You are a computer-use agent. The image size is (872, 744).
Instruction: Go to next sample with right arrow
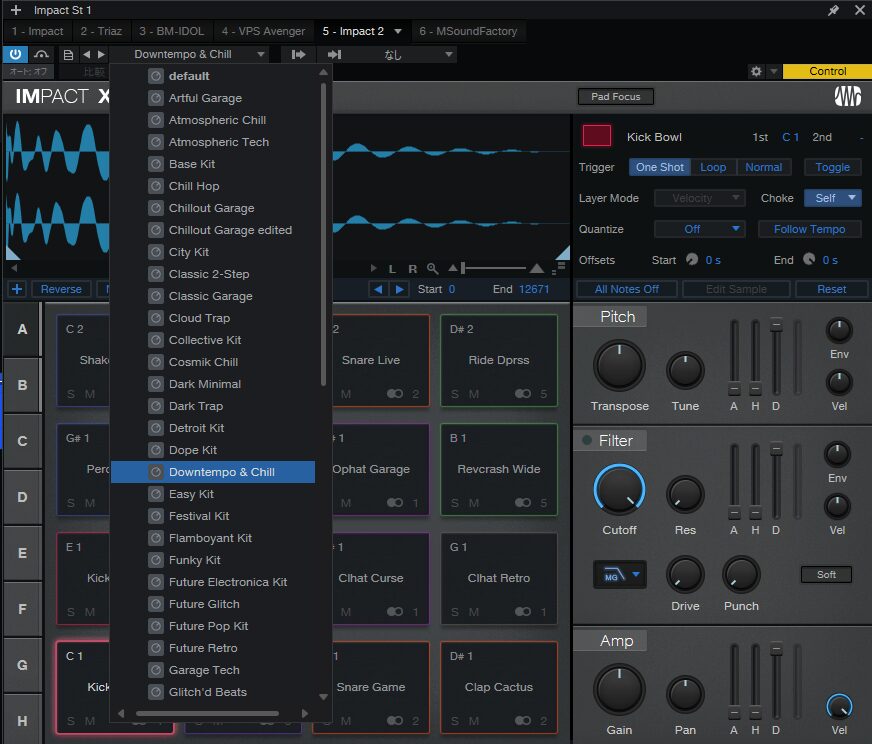(x=399, y=289)
